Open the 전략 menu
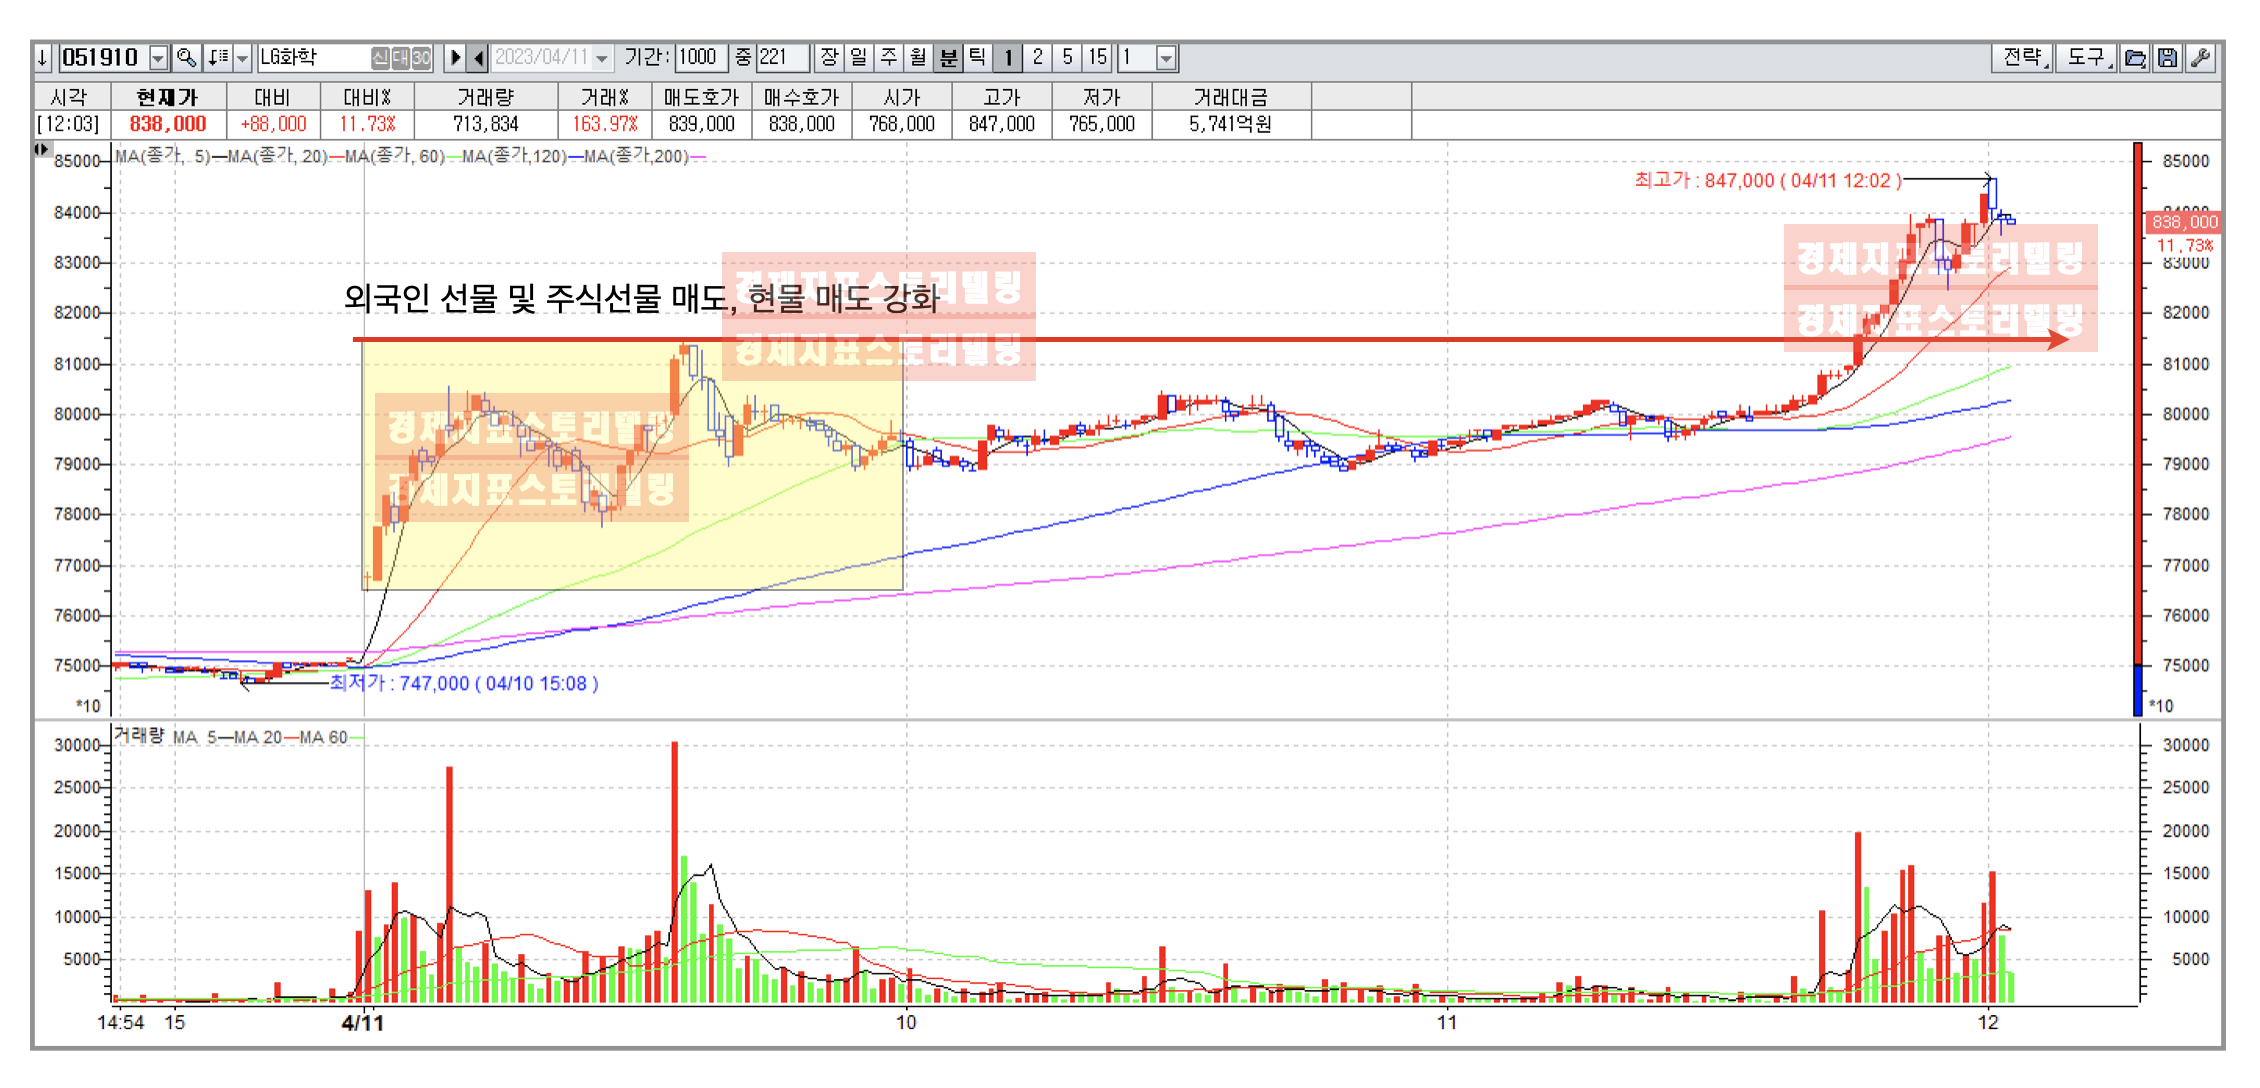The height and width of the screenshot is (1088, 2260). 2024,58
